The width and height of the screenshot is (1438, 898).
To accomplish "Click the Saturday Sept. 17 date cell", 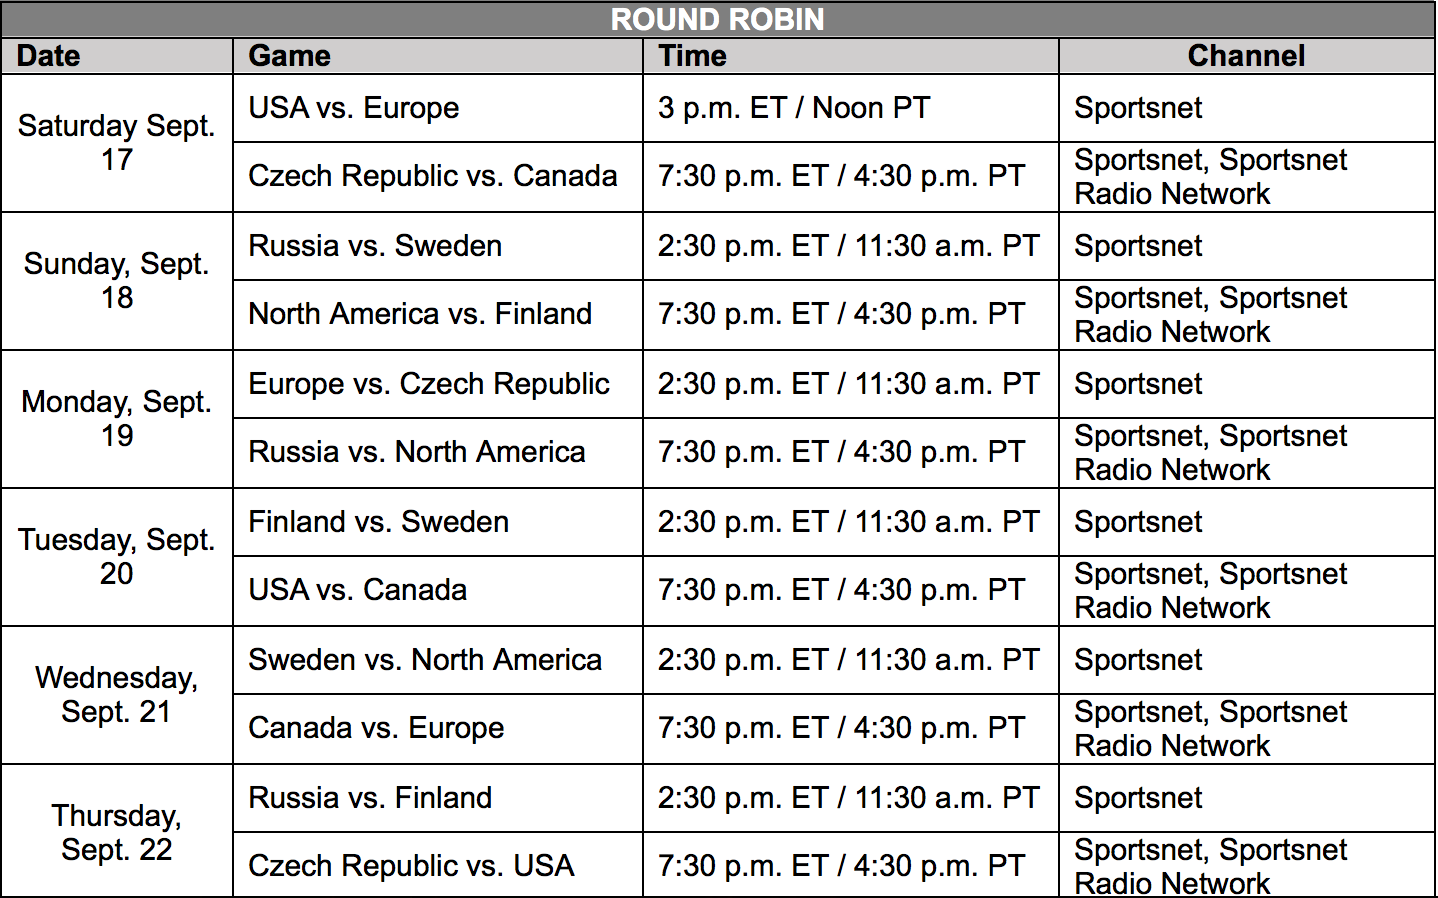I will [117, 143].
